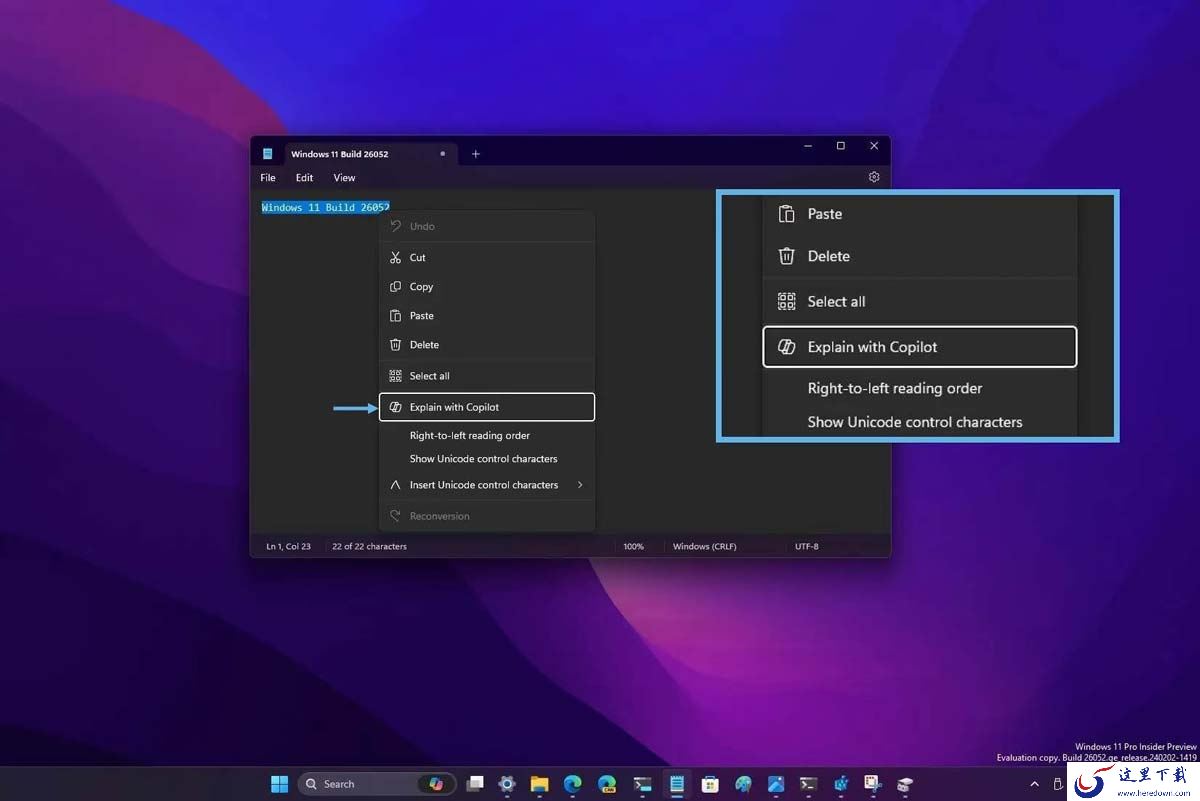Open the Edit menu
This screenshot has height=801, width=1200.
pos(304,178)
